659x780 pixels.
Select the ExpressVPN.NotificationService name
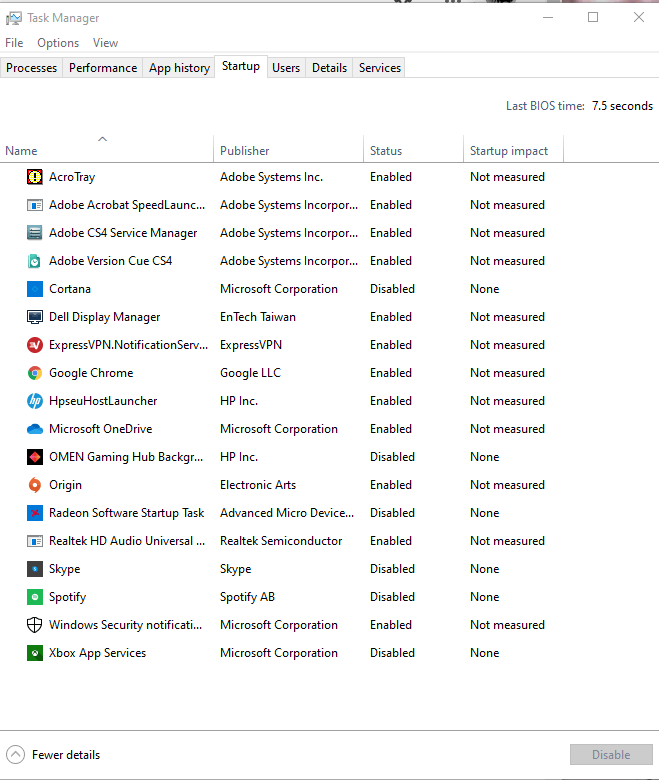point(128,345)
